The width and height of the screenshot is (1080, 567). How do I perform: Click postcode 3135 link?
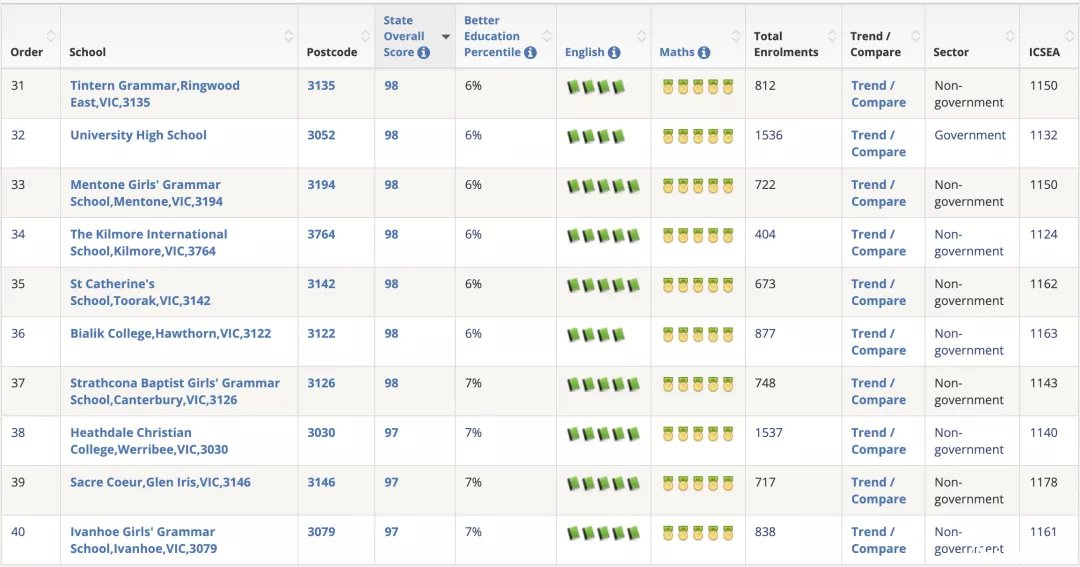pyautogui.click(x=321, y=85)
